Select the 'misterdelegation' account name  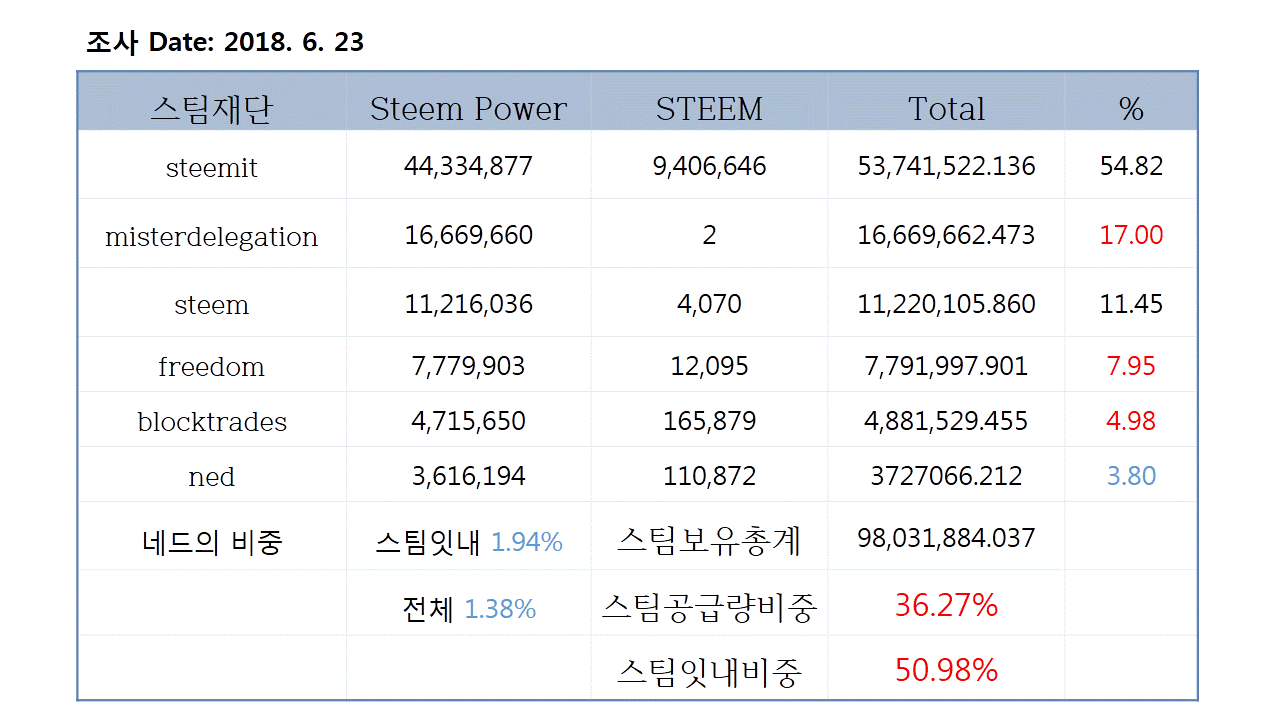click(211, 236)
